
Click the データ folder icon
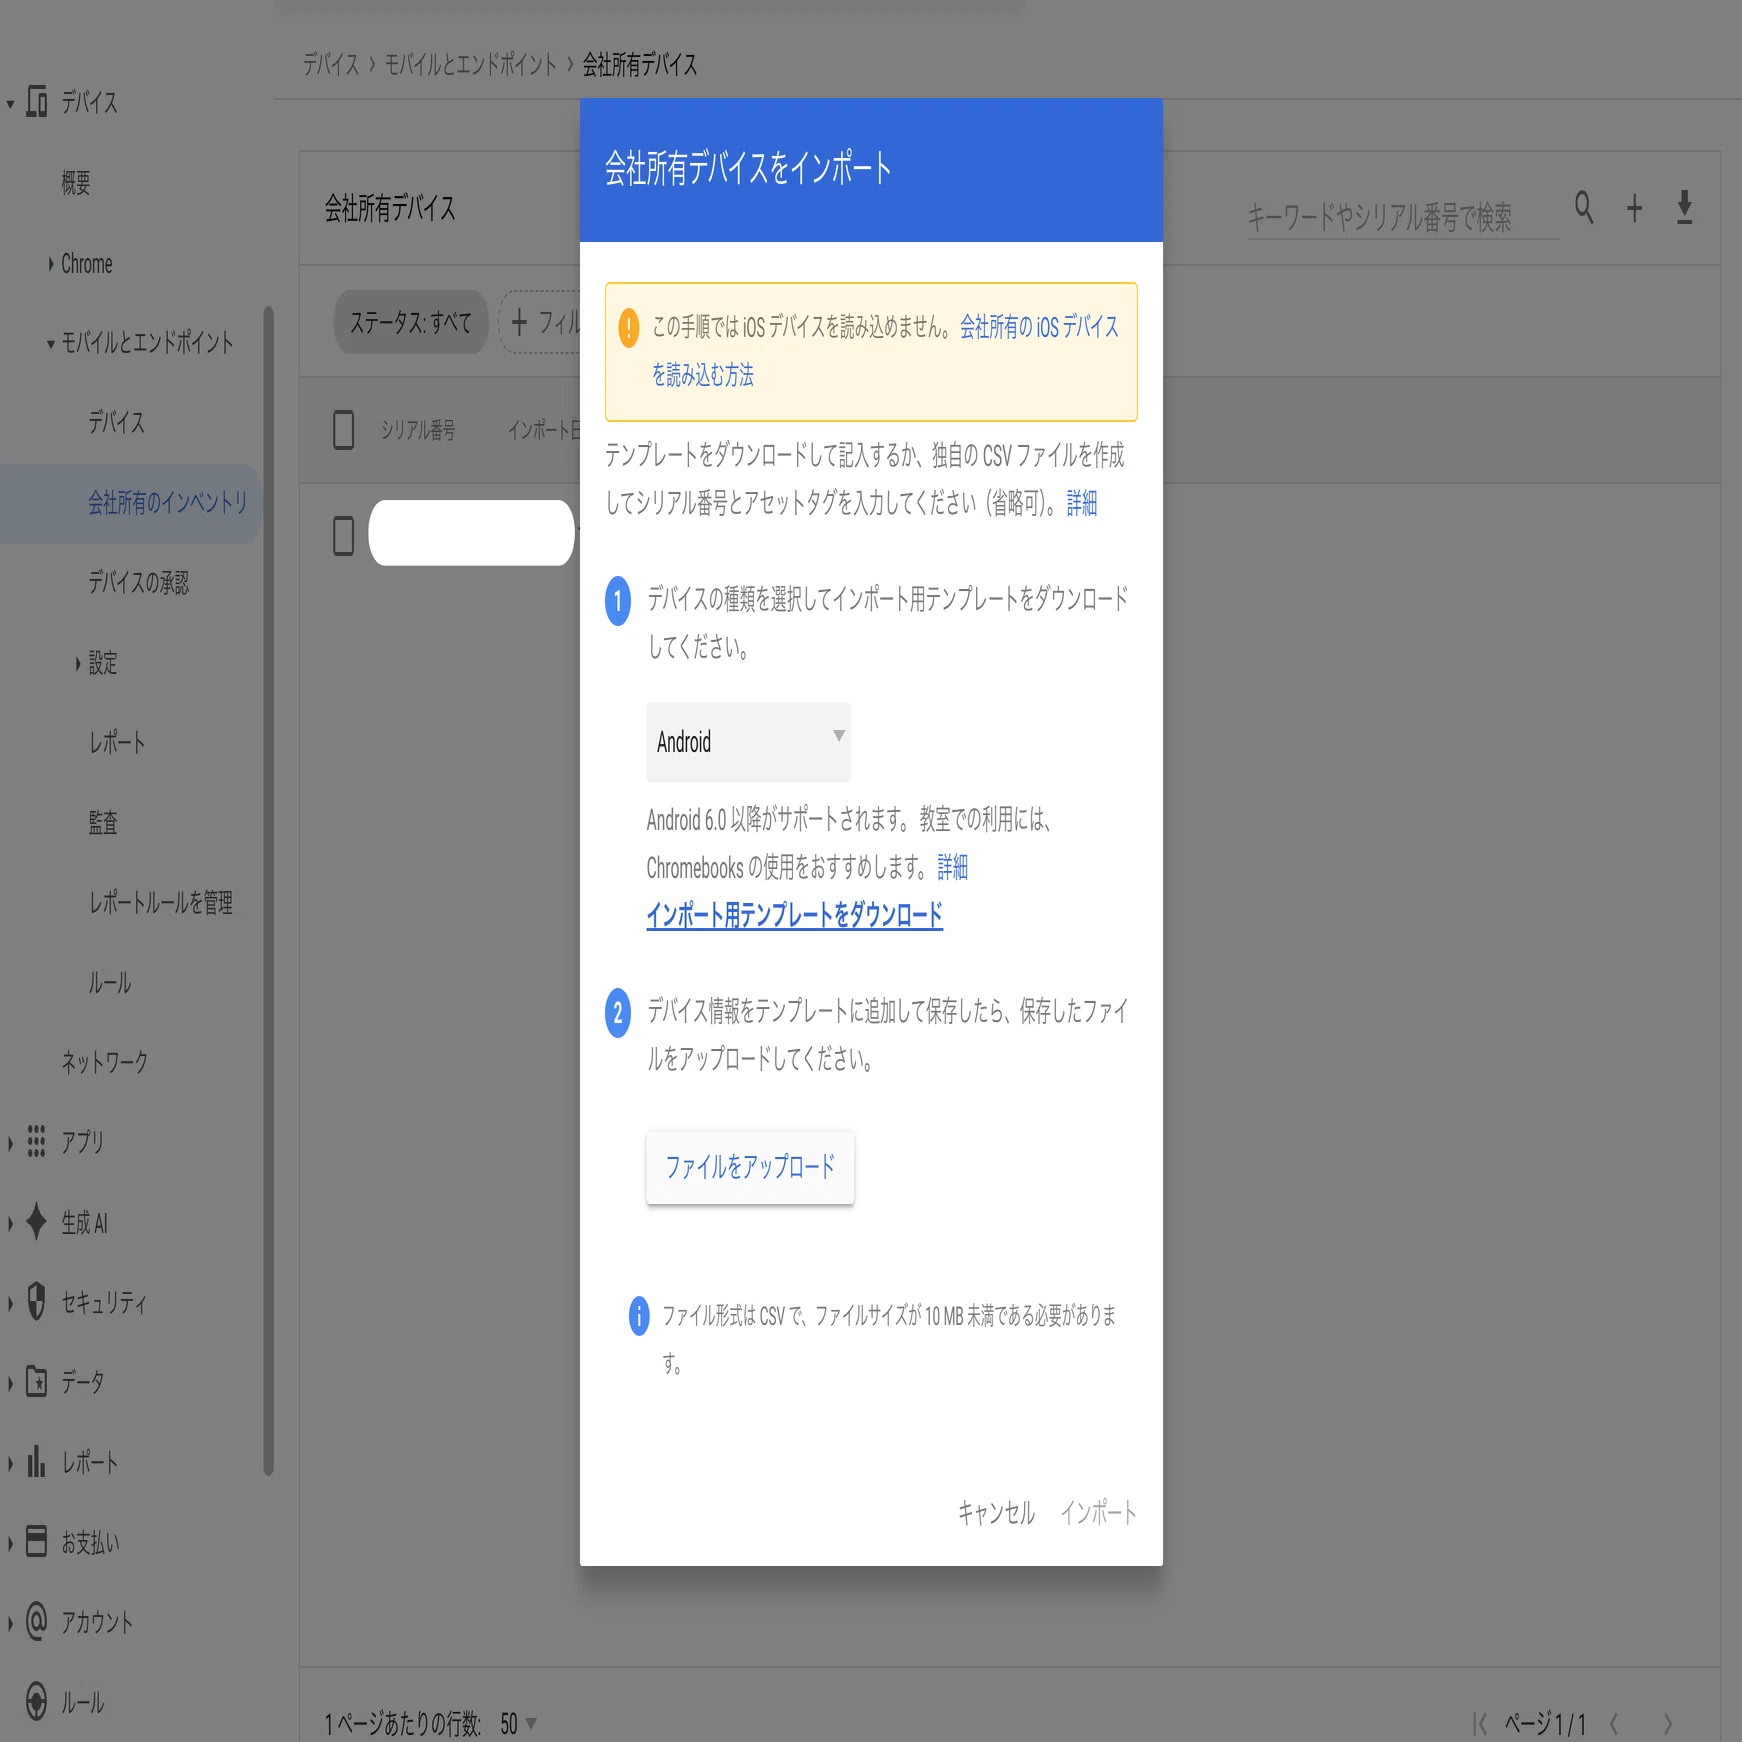37,1381
